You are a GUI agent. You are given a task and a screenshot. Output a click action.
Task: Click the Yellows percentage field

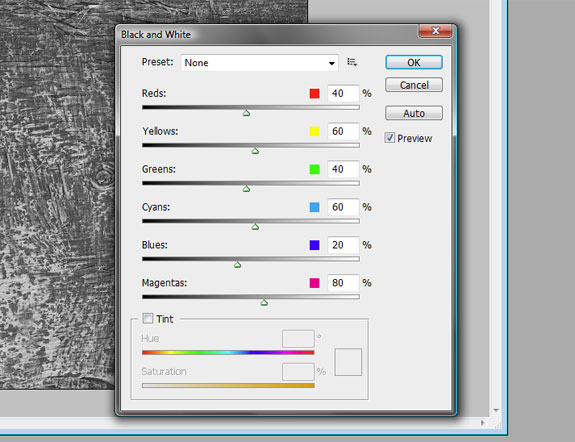click(343, 131)
